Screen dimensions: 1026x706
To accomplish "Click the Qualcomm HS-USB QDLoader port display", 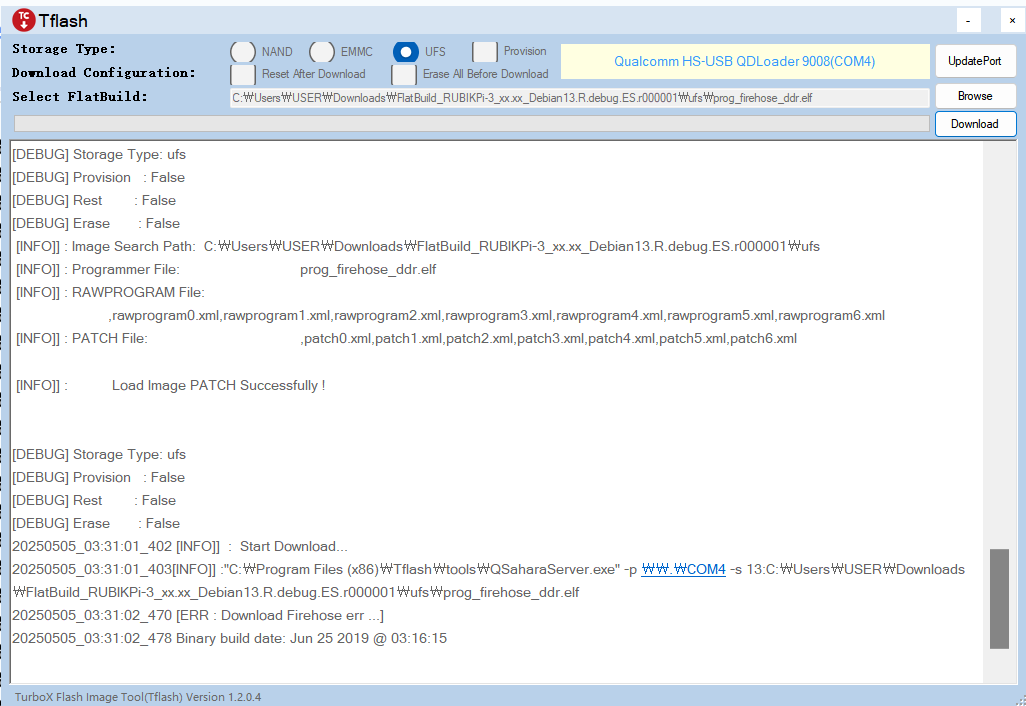I will pyautogui.click(x=745, y=61).
